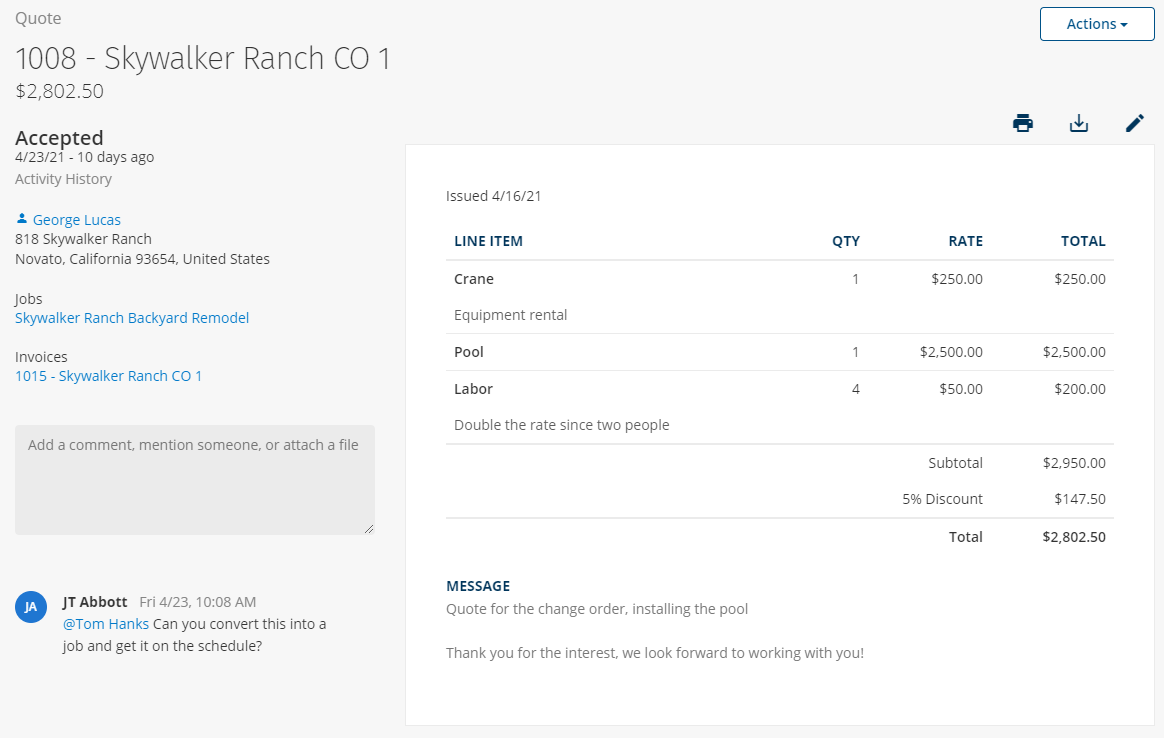Click the 5% Discount label
This screenshot has width=1164, height=738.
tap(942, 499)
